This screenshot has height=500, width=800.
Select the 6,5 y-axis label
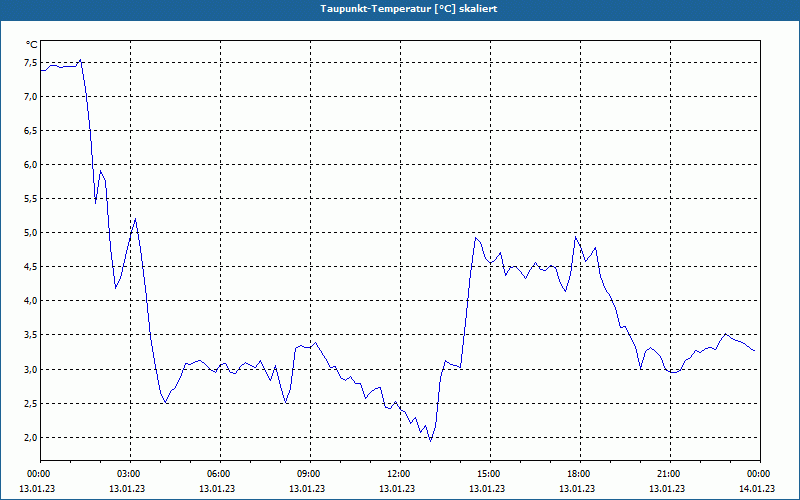point(30,131)
